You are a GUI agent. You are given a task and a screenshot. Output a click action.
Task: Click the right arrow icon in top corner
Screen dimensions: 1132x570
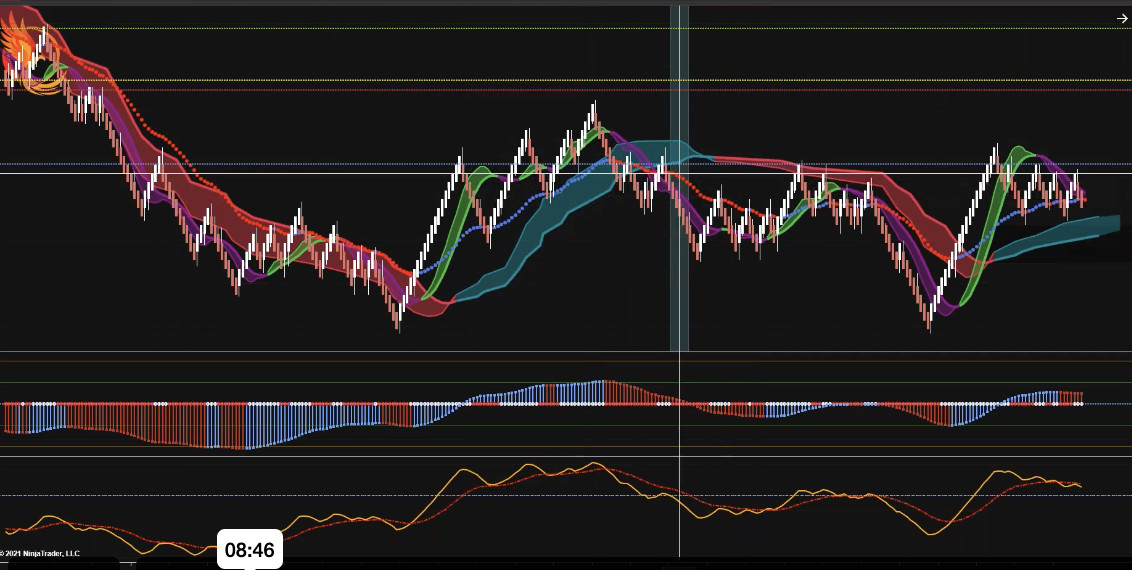click(1121, 18)
